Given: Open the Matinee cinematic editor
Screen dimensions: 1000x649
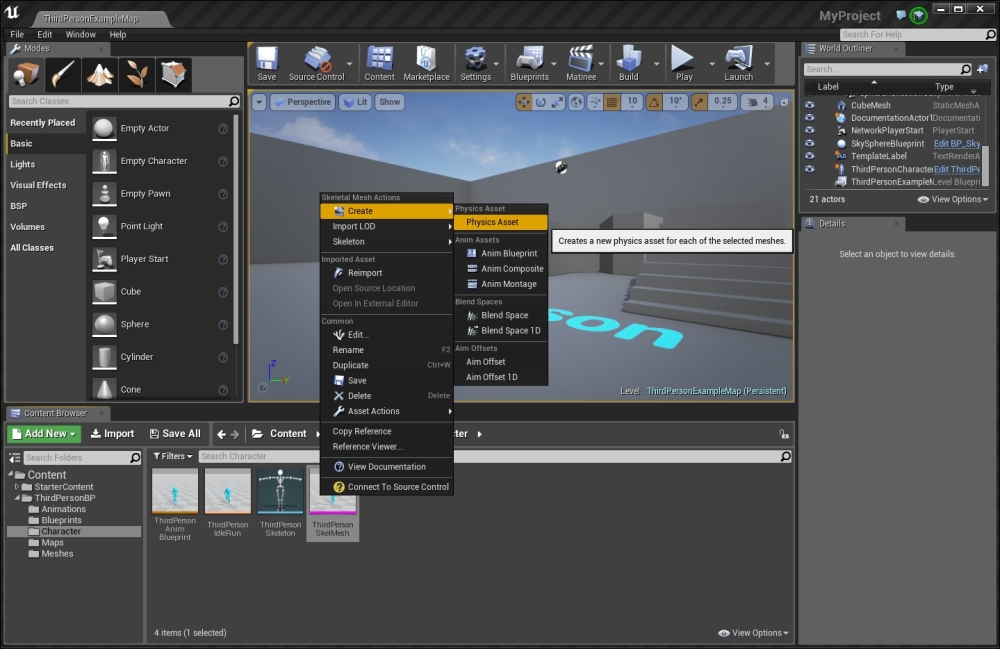Looking at the screenshot, I should (583, 62).
